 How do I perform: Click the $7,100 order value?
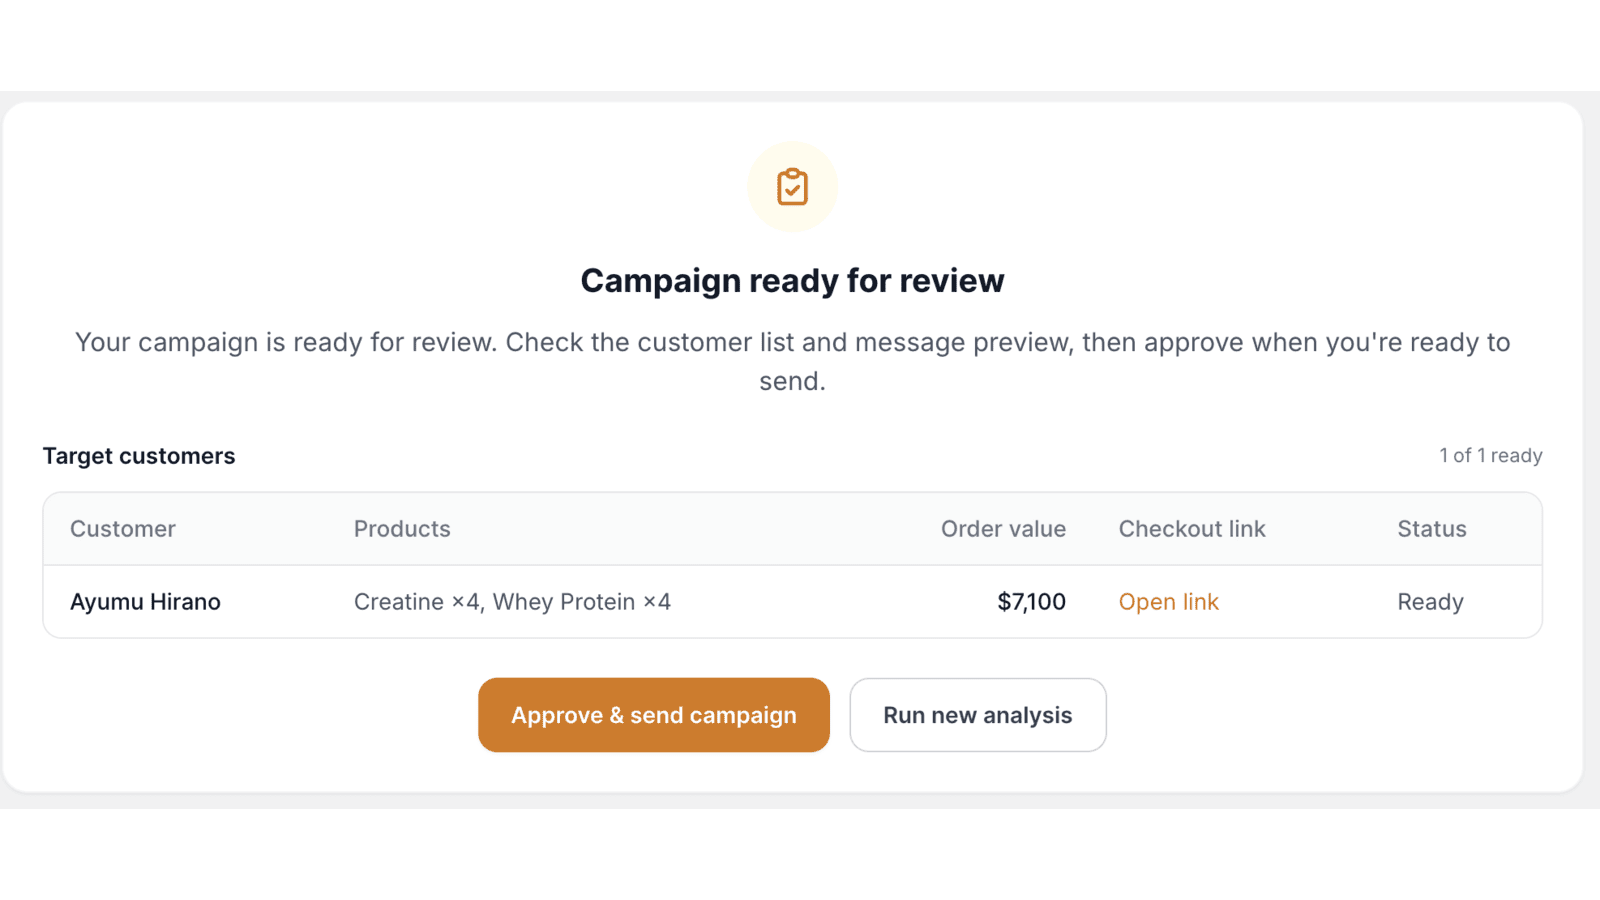pos(1031,602)
